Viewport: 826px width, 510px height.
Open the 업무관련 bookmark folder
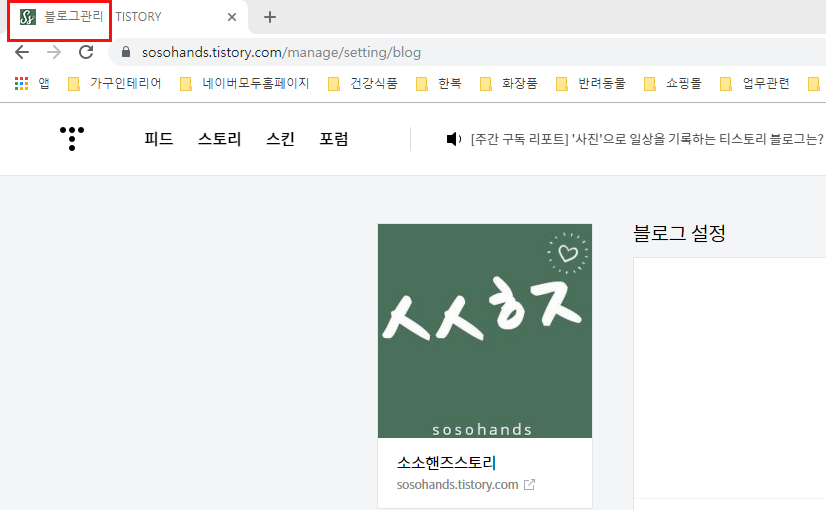pos(755,83)
